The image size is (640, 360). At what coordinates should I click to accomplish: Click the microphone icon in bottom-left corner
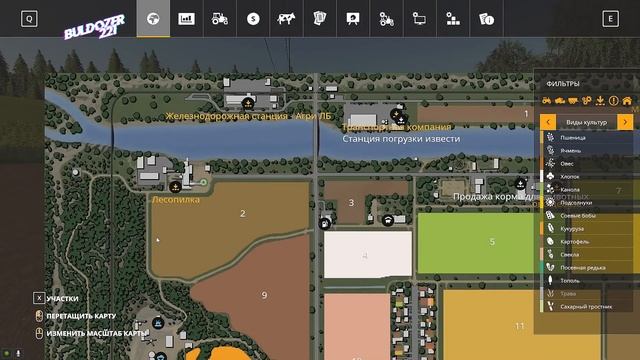18,353
